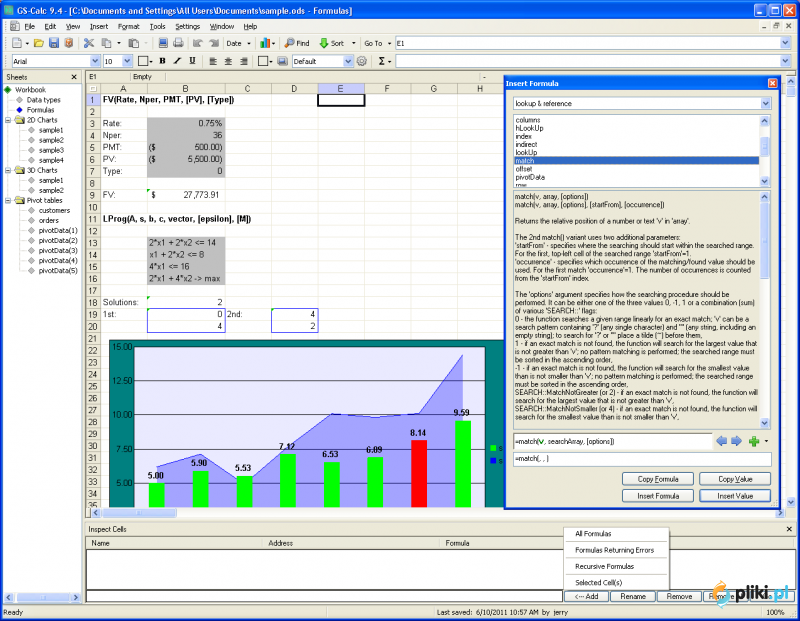Open the function category dropdown lookup & reference
800x621 pixels.
(x=765, y=104)
